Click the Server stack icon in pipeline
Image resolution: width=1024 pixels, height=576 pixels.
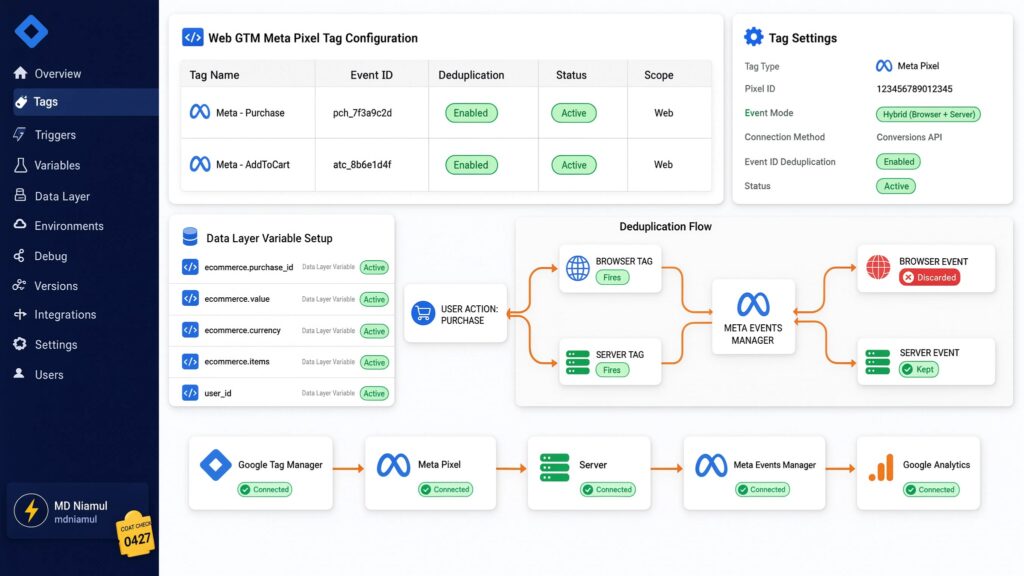pos(554,468)
